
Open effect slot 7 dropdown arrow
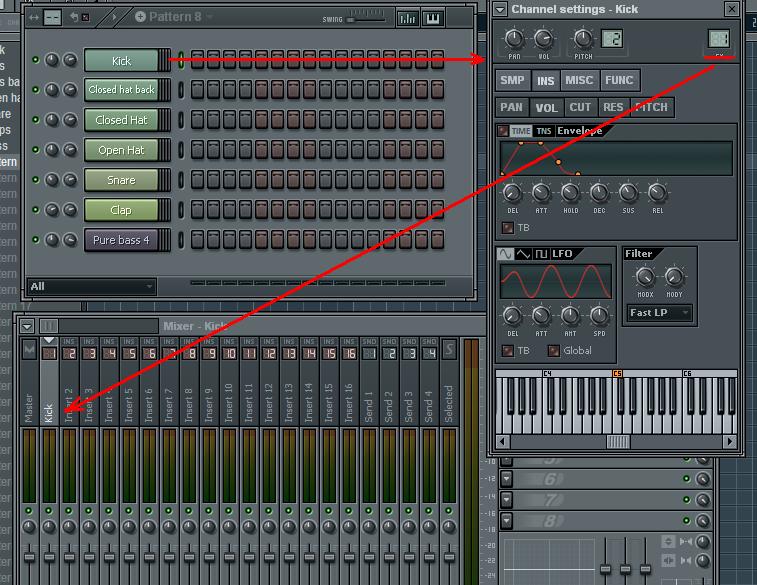(x=506, y=500)
